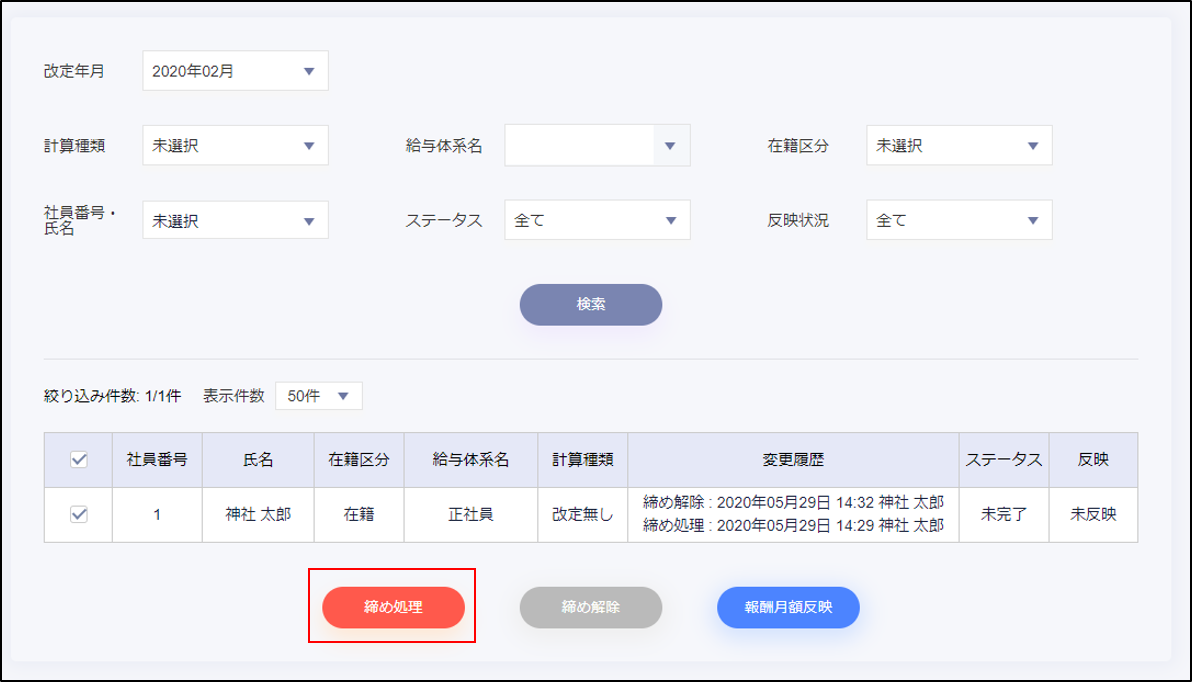The image size is (1192, 682).
Task: Click the 変更履歴 column header
Action: click(793, 460)
